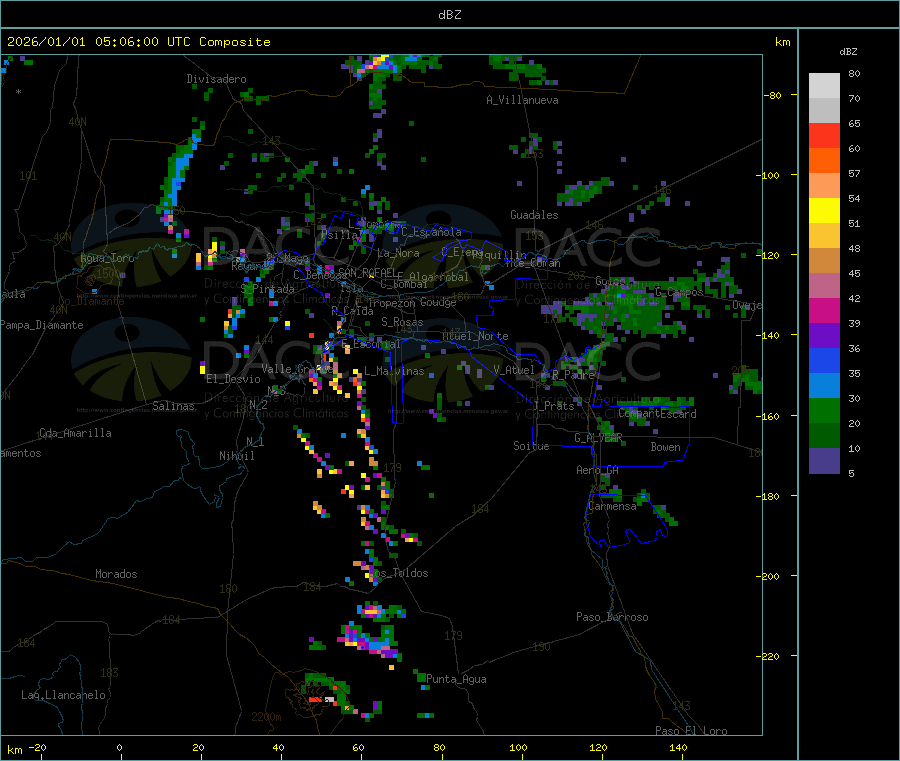Click the 'C_Española' map label
This screenshot has width=900, height=761.
tap(431, 232)
